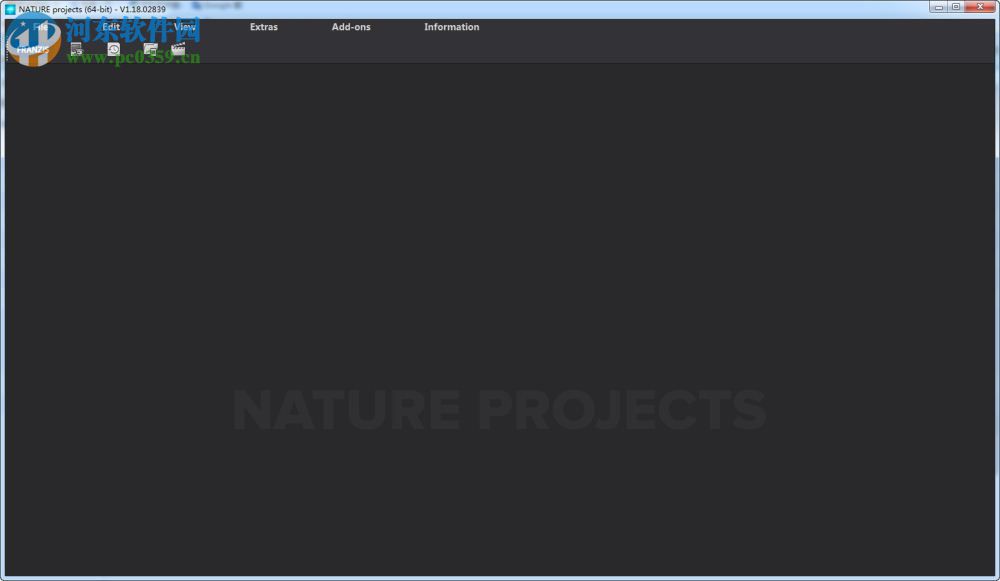Screen dimensions: 1000x581
Task: Open an image using the leftmost toolbar icon
Action: pos(76,49)
